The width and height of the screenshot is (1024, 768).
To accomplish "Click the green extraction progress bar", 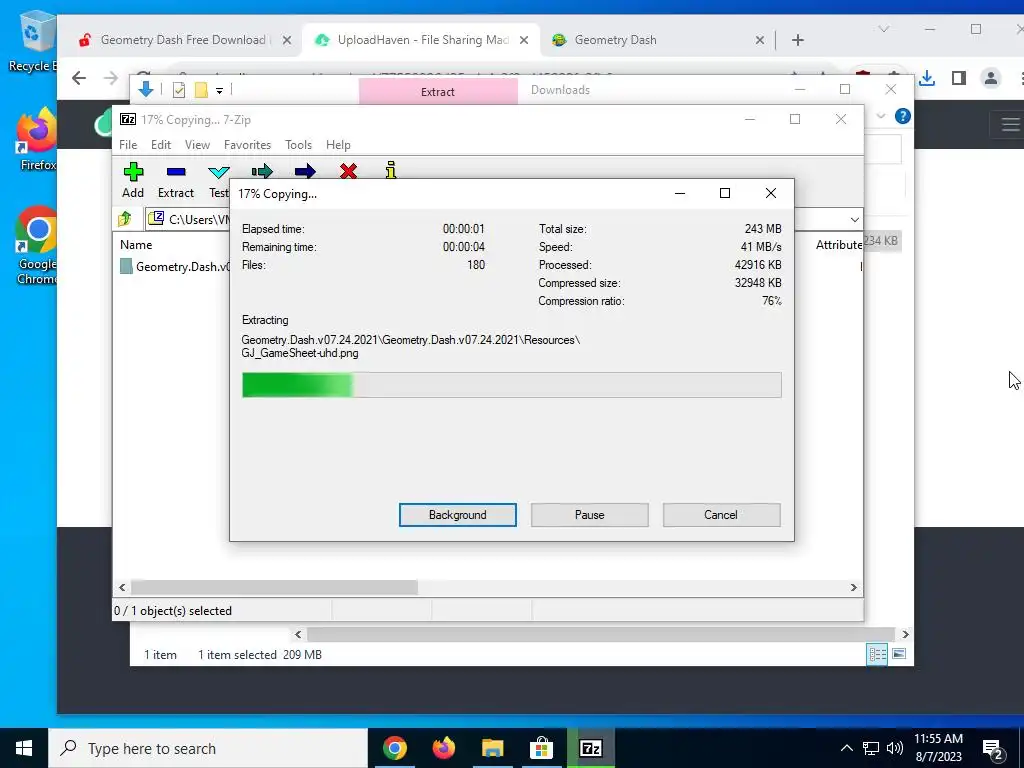I will (511, 385).
